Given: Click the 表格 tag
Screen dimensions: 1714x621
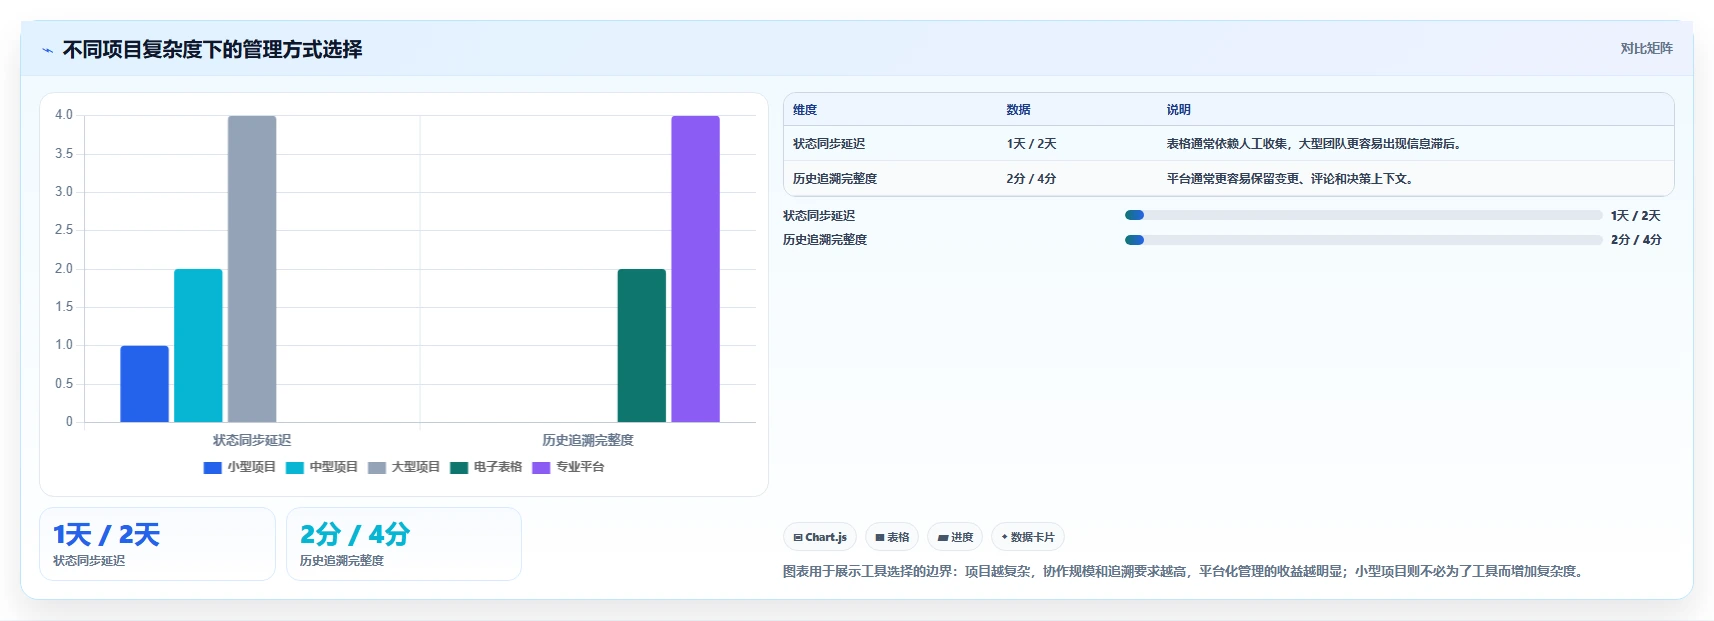Looking at the screenshot, I should [x=892, y=537].
